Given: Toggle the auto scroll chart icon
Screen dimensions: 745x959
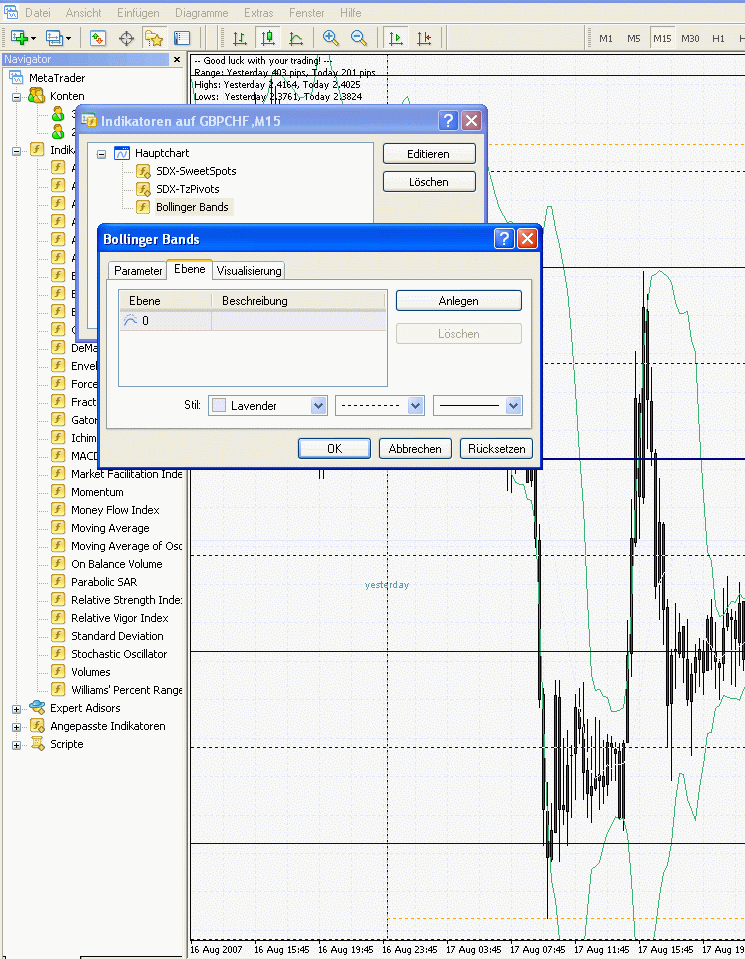Looking at the screenshot, I should pos(396,38).
